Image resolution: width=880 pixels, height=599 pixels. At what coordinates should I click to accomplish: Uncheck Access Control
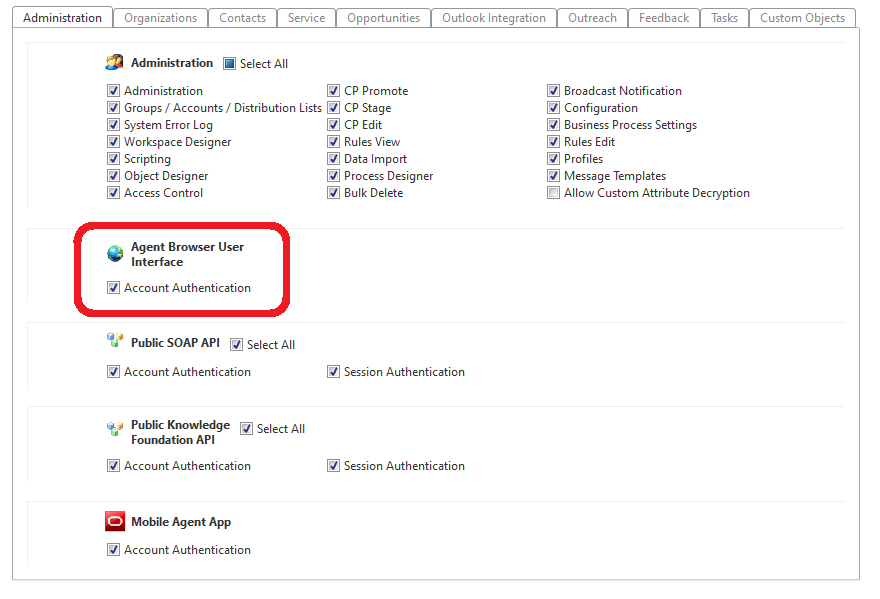[x=113, y=193]
